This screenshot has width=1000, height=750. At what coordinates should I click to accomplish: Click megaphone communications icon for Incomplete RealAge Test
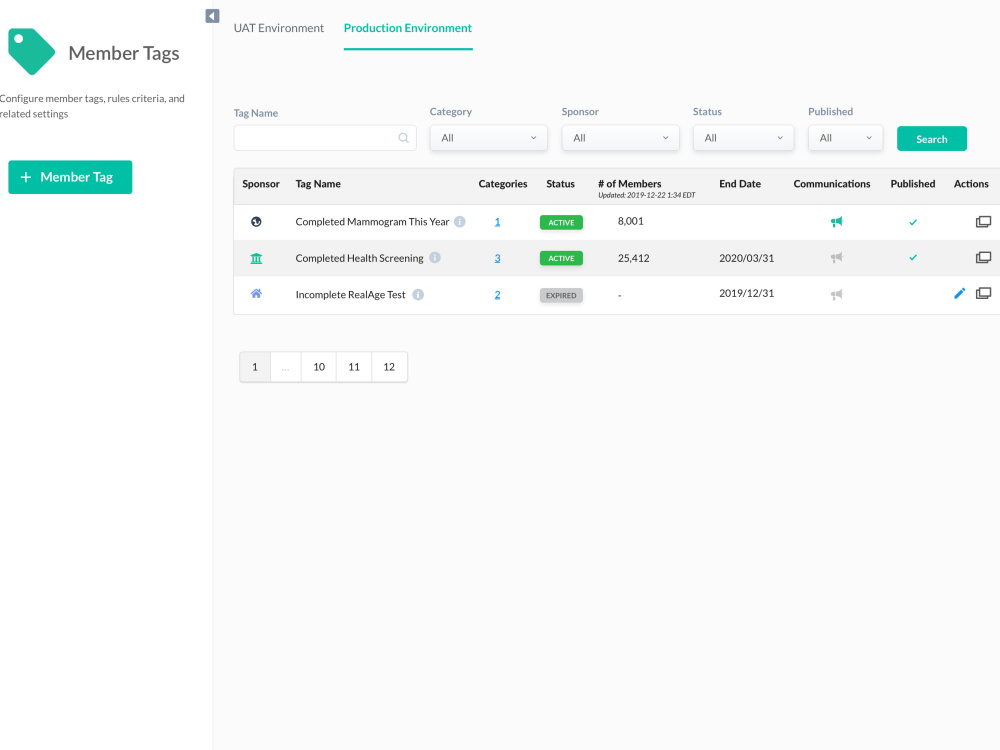tap(837, 295)
